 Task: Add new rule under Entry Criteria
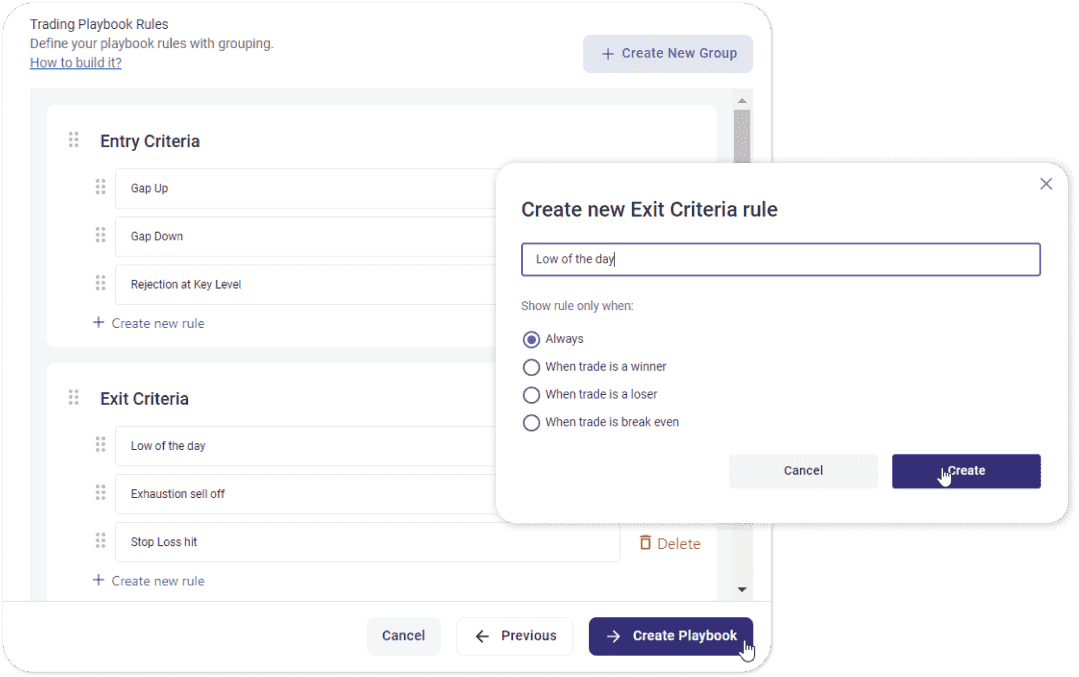pos(149,323)
